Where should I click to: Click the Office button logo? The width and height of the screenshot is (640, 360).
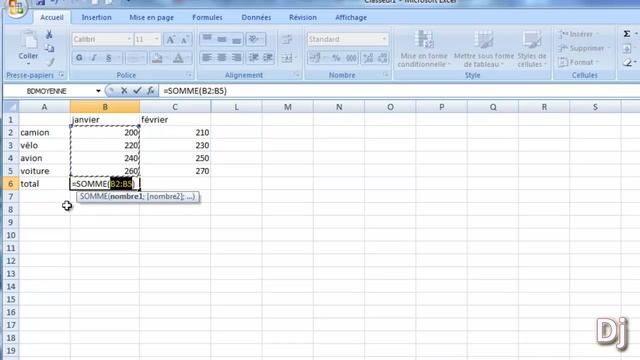pyautogui.click(x=16, y=7)
